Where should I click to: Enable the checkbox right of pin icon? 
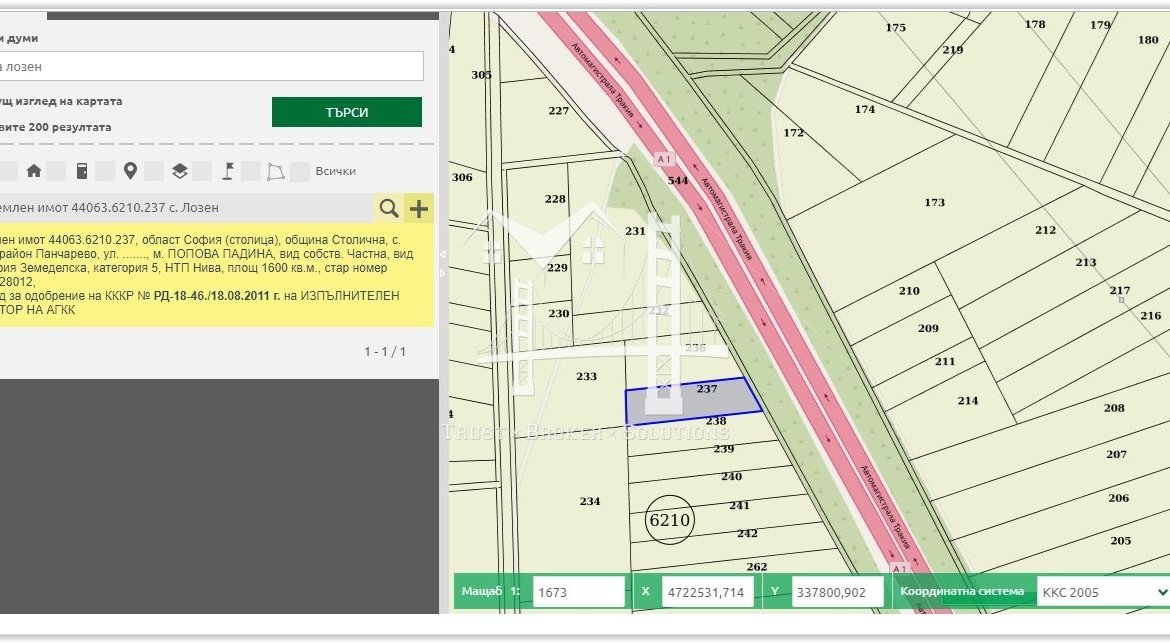pyautogui.click(x=154, y=171)
